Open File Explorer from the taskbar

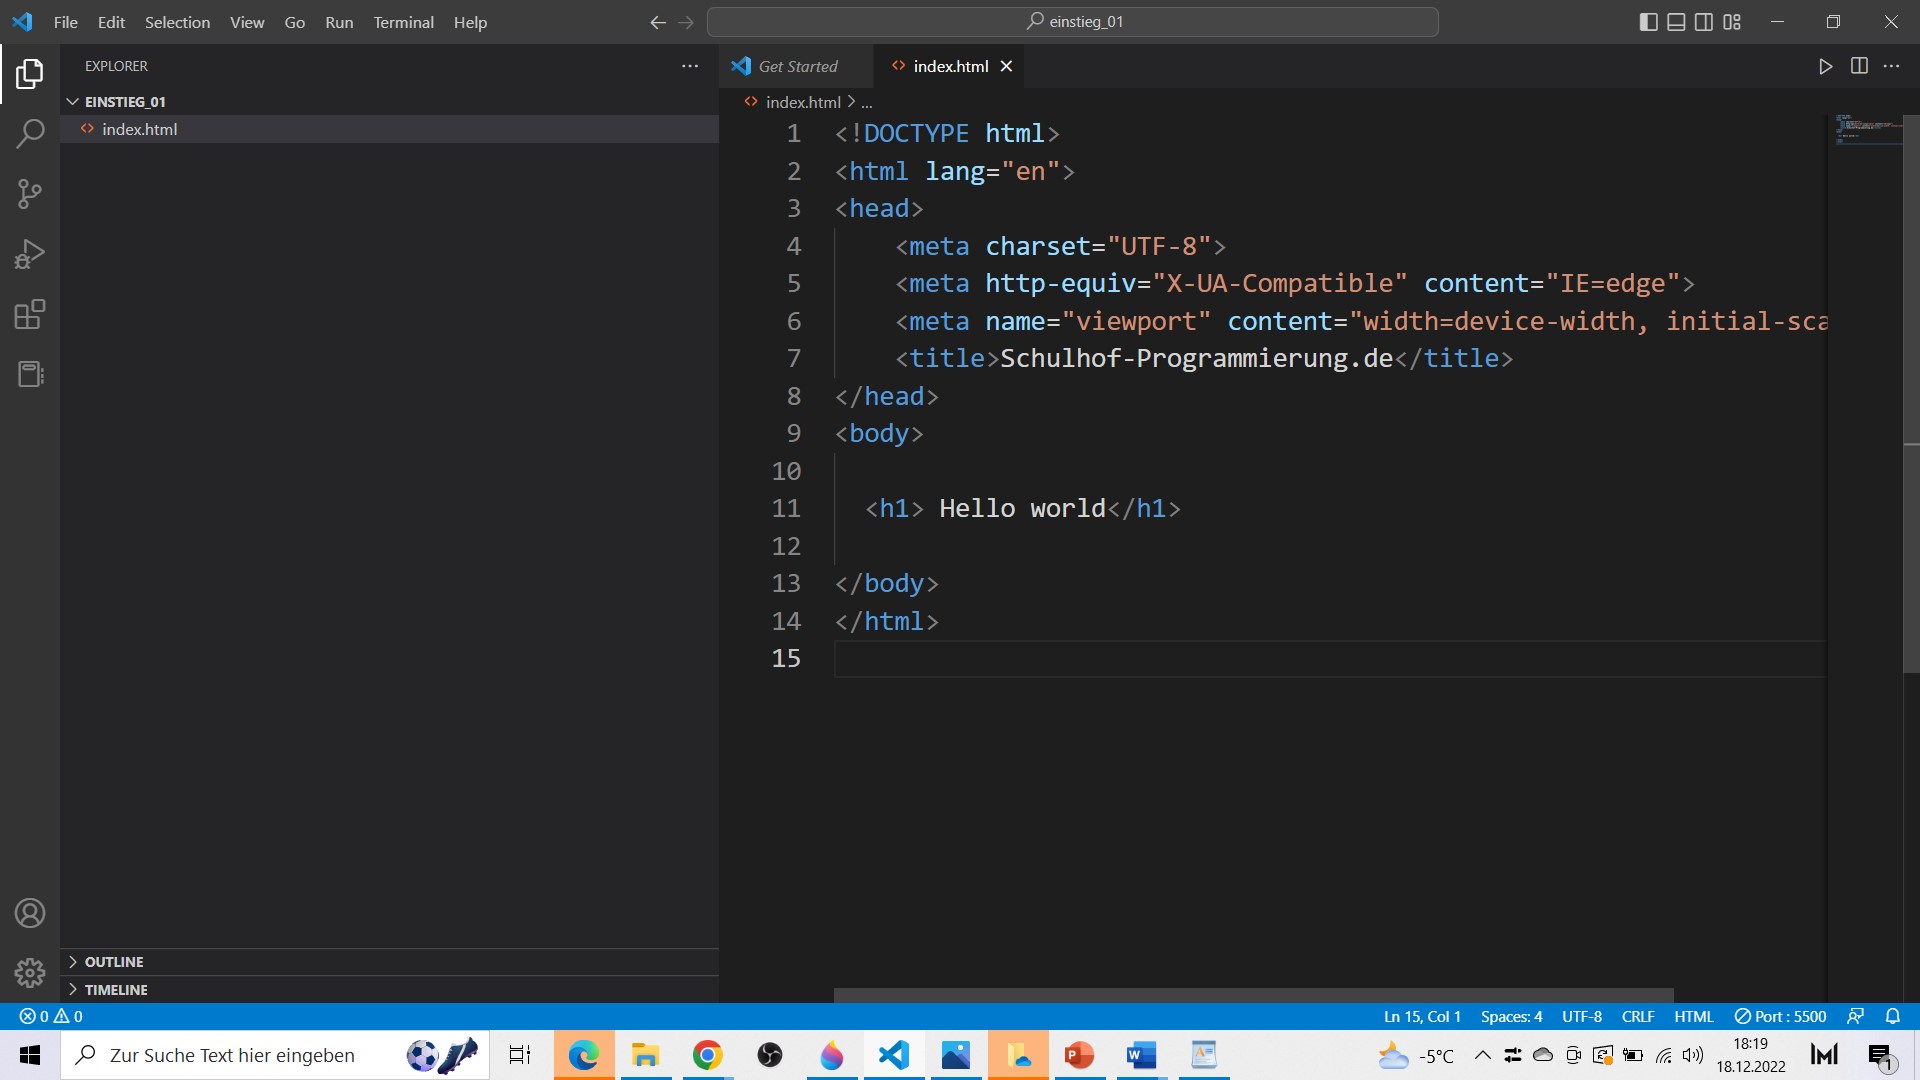point(646,1055)
